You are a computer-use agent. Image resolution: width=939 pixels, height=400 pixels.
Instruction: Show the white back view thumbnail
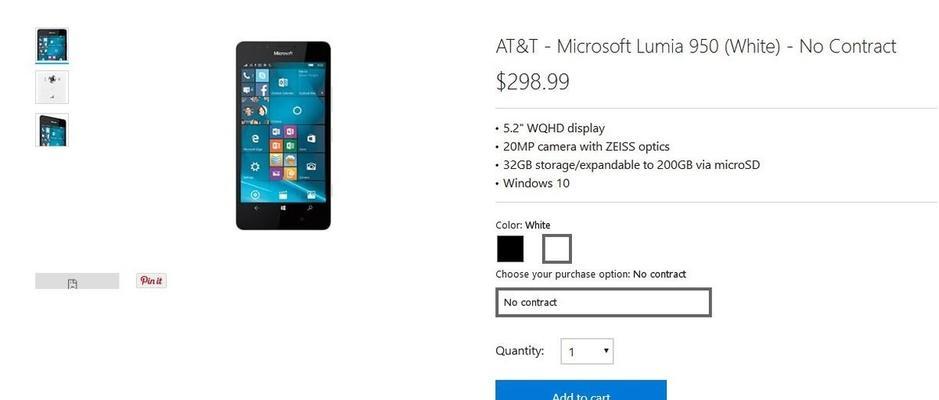pyautogui.click(x=52, y=87)
